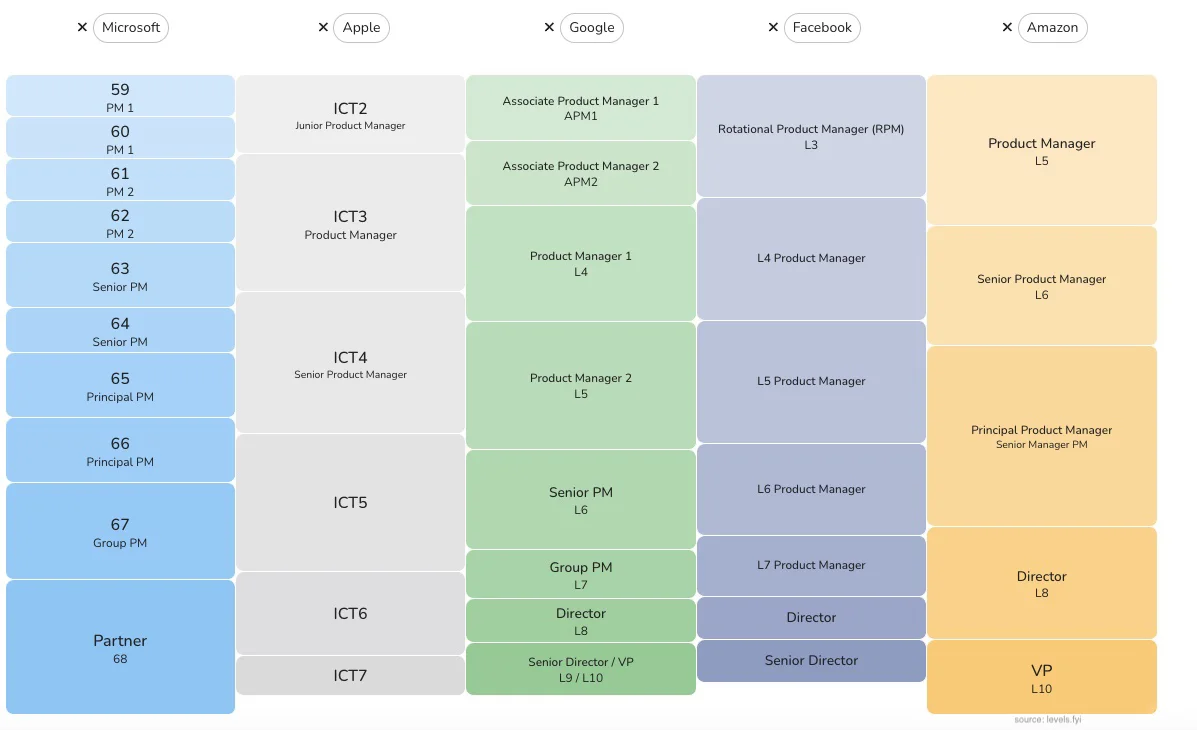Select Facebook Rotational Product Manager L3 block

(x=811, y=136)
